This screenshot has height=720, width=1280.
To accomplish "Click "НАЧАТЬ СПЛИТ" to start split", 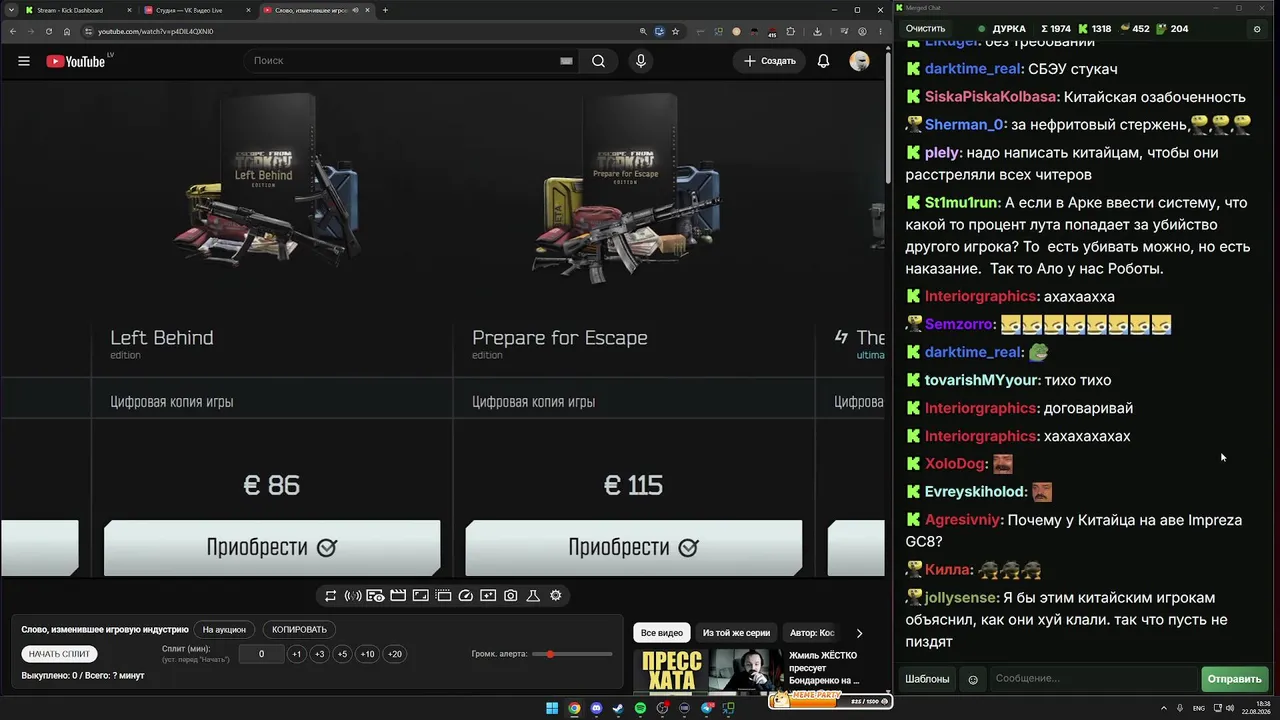I will tap(59, 654).
